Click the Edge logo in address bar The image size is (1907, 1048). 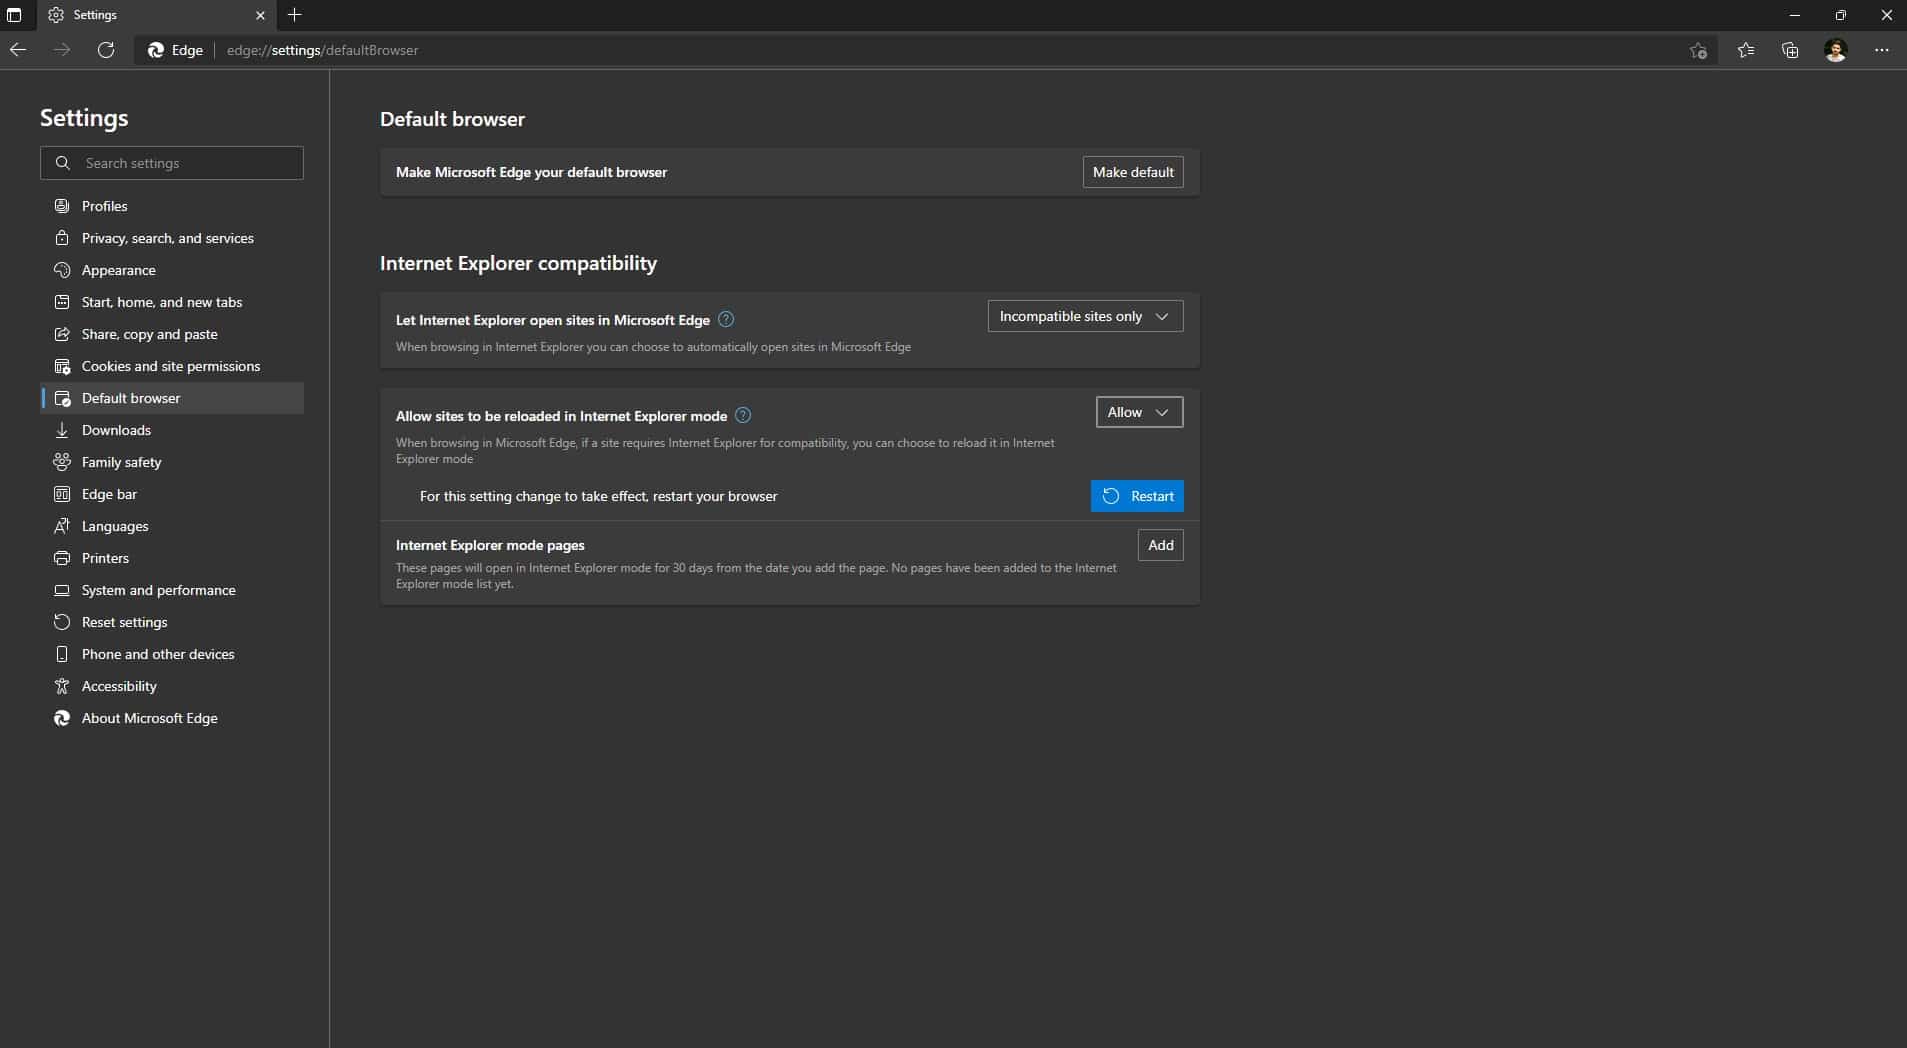(x=156, y=50)
